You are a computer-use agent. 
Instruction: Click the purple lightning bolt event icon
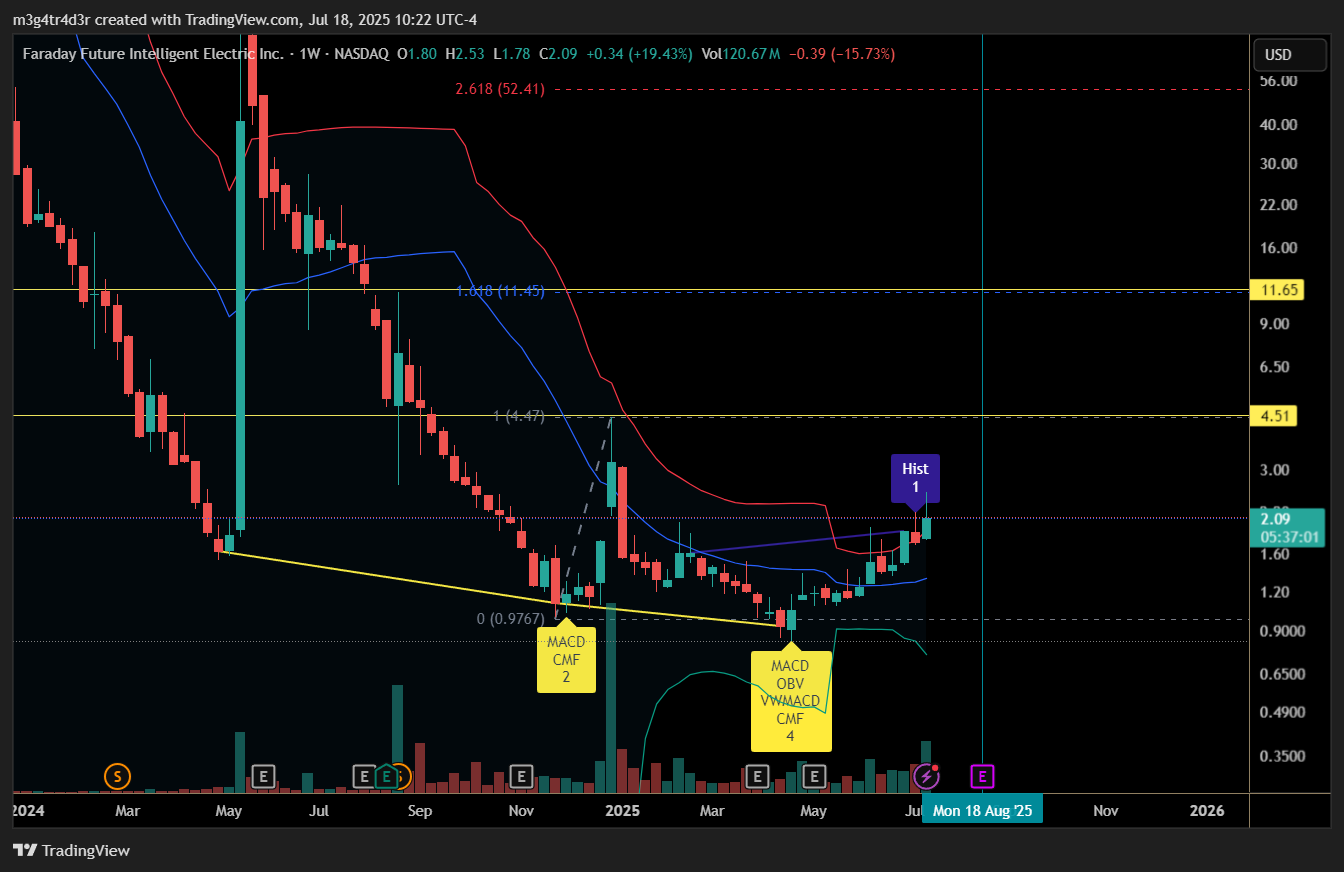[x=927, y=775]
